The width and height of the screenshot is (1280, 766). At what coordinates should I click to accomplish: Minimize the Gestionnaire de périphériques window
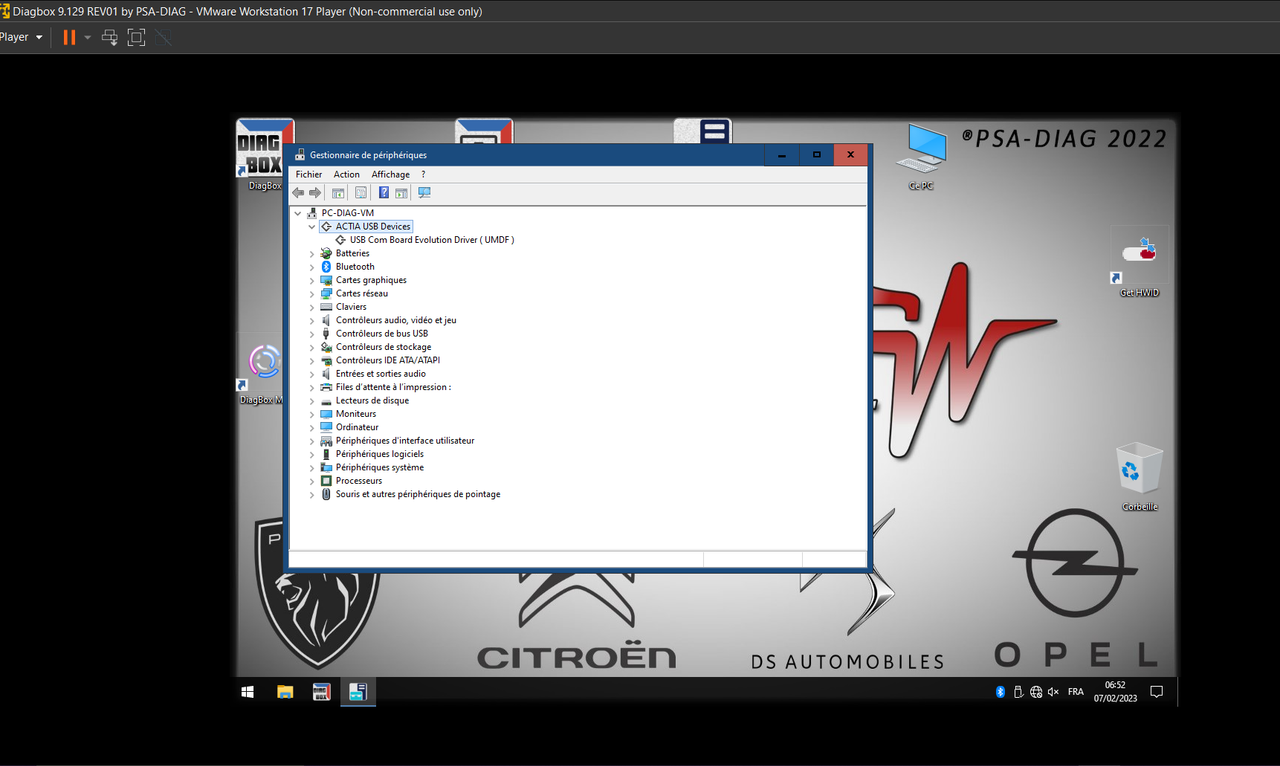[x=781, y=155]
